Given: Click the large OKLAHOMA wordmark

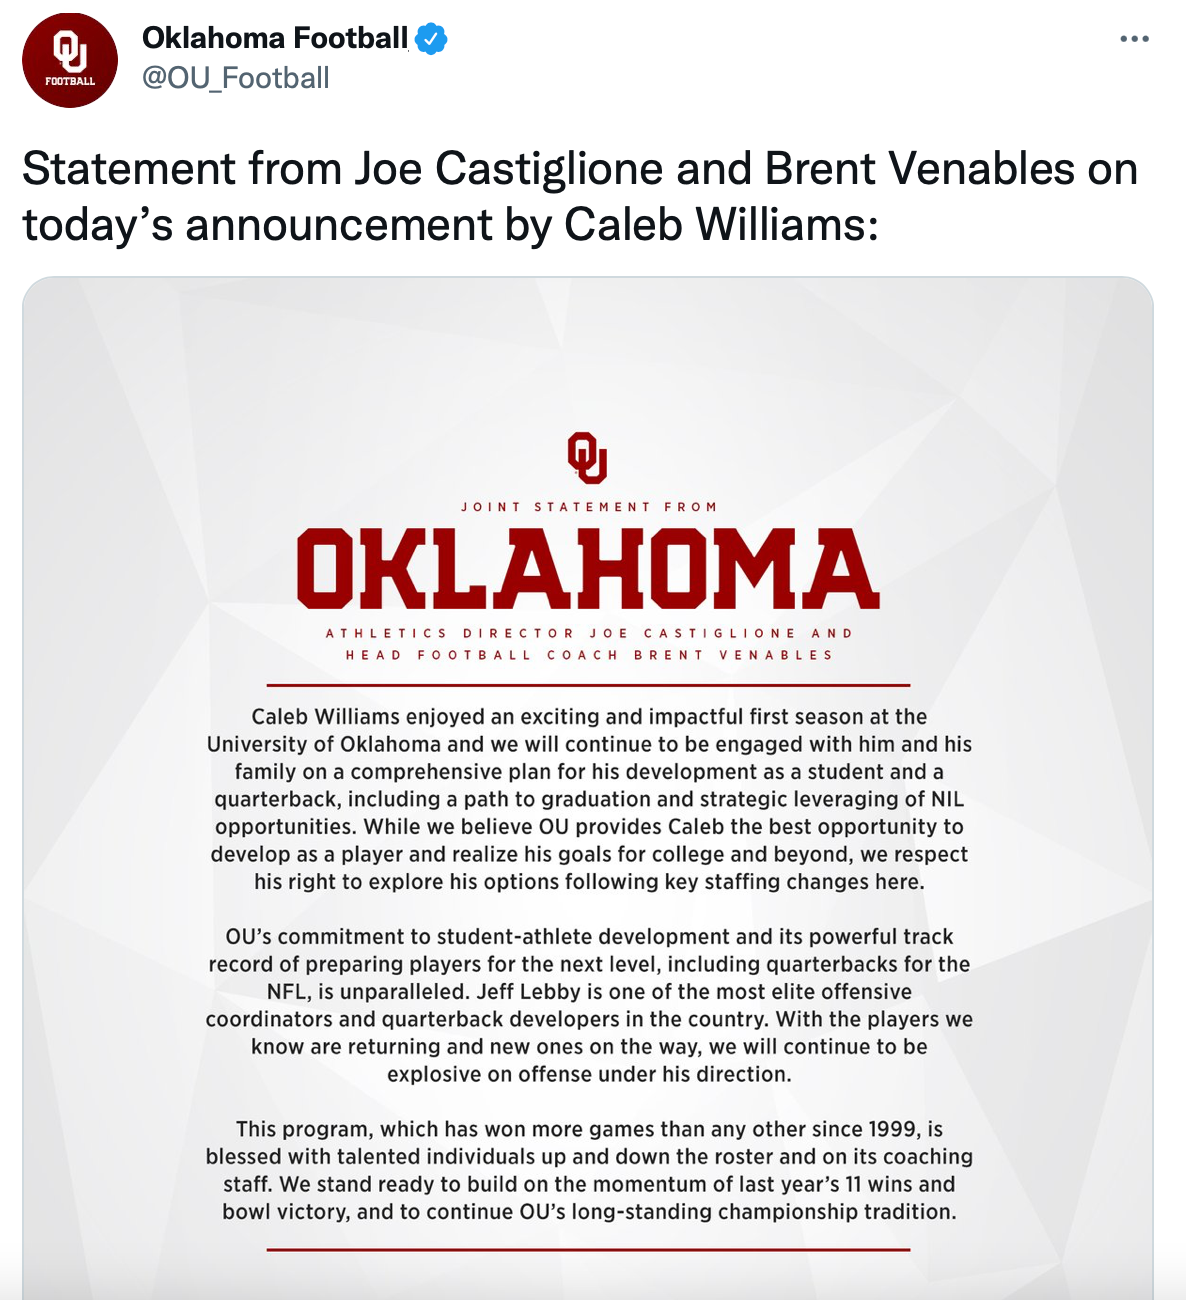Looking at the screenshot, I should pyautogui.click(x=588, y=568).
